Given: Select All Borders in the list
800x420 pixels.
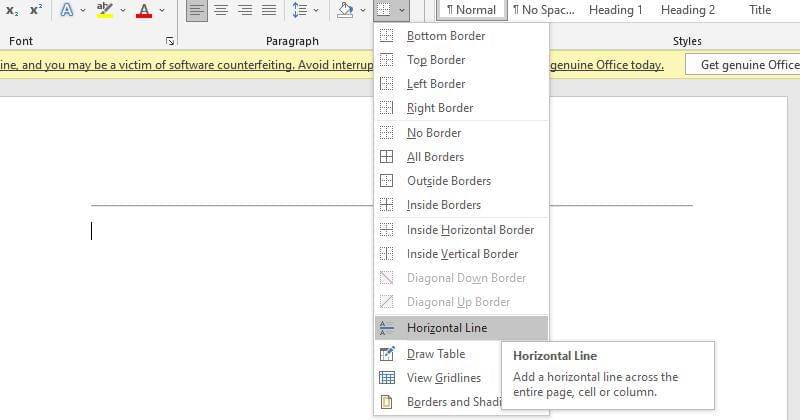Looking at the screenshot, I should click(x=435, y=157).
